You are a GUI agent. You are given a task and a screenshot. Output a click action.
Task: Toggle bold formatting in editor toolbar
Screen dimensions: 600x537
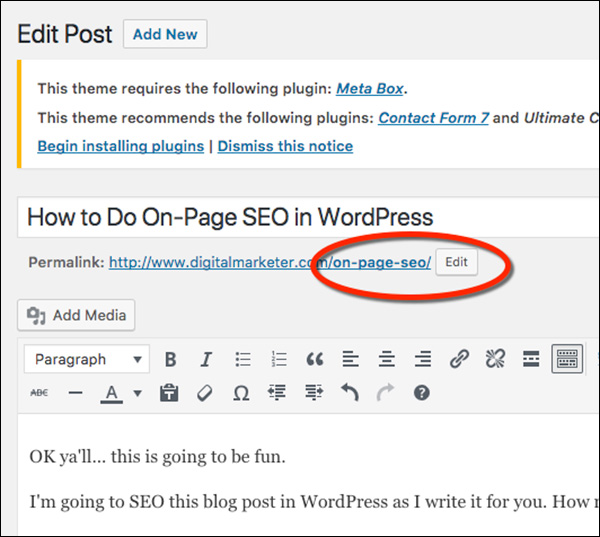170,359
